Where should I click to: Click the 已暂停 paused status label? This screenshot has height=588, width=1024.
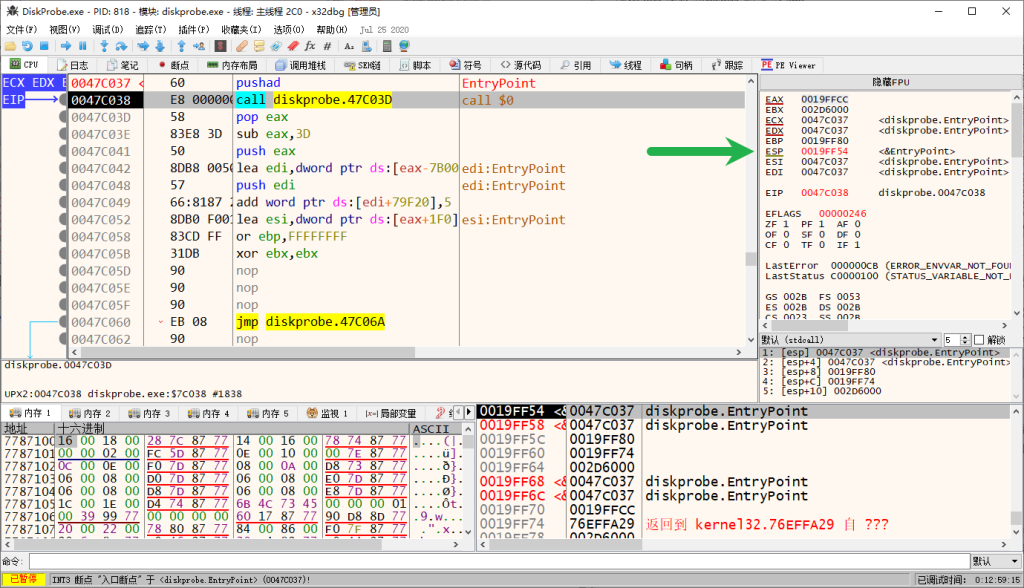point(24,580)
